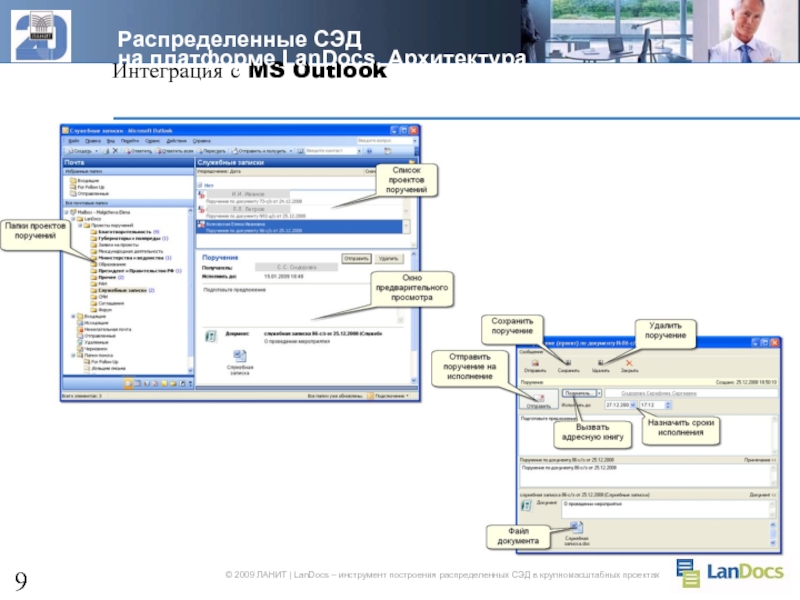
Task: Open the Файл menu in Outlook
Action: point(73,141)
